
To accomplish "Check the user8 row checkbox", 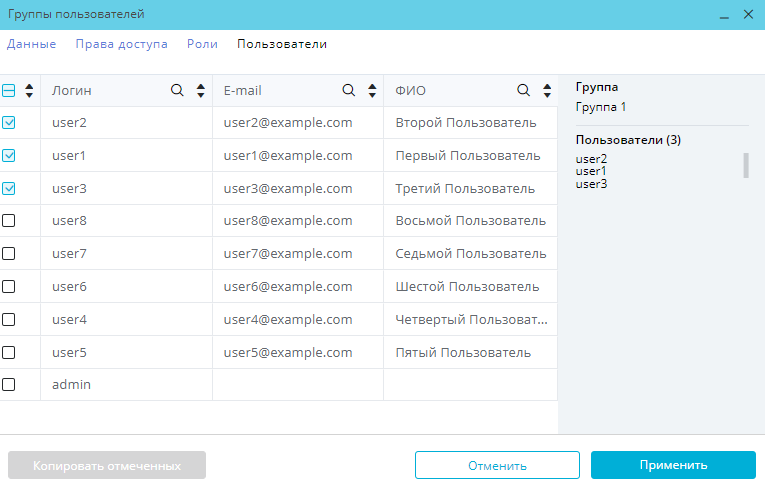I will [9, 221].
